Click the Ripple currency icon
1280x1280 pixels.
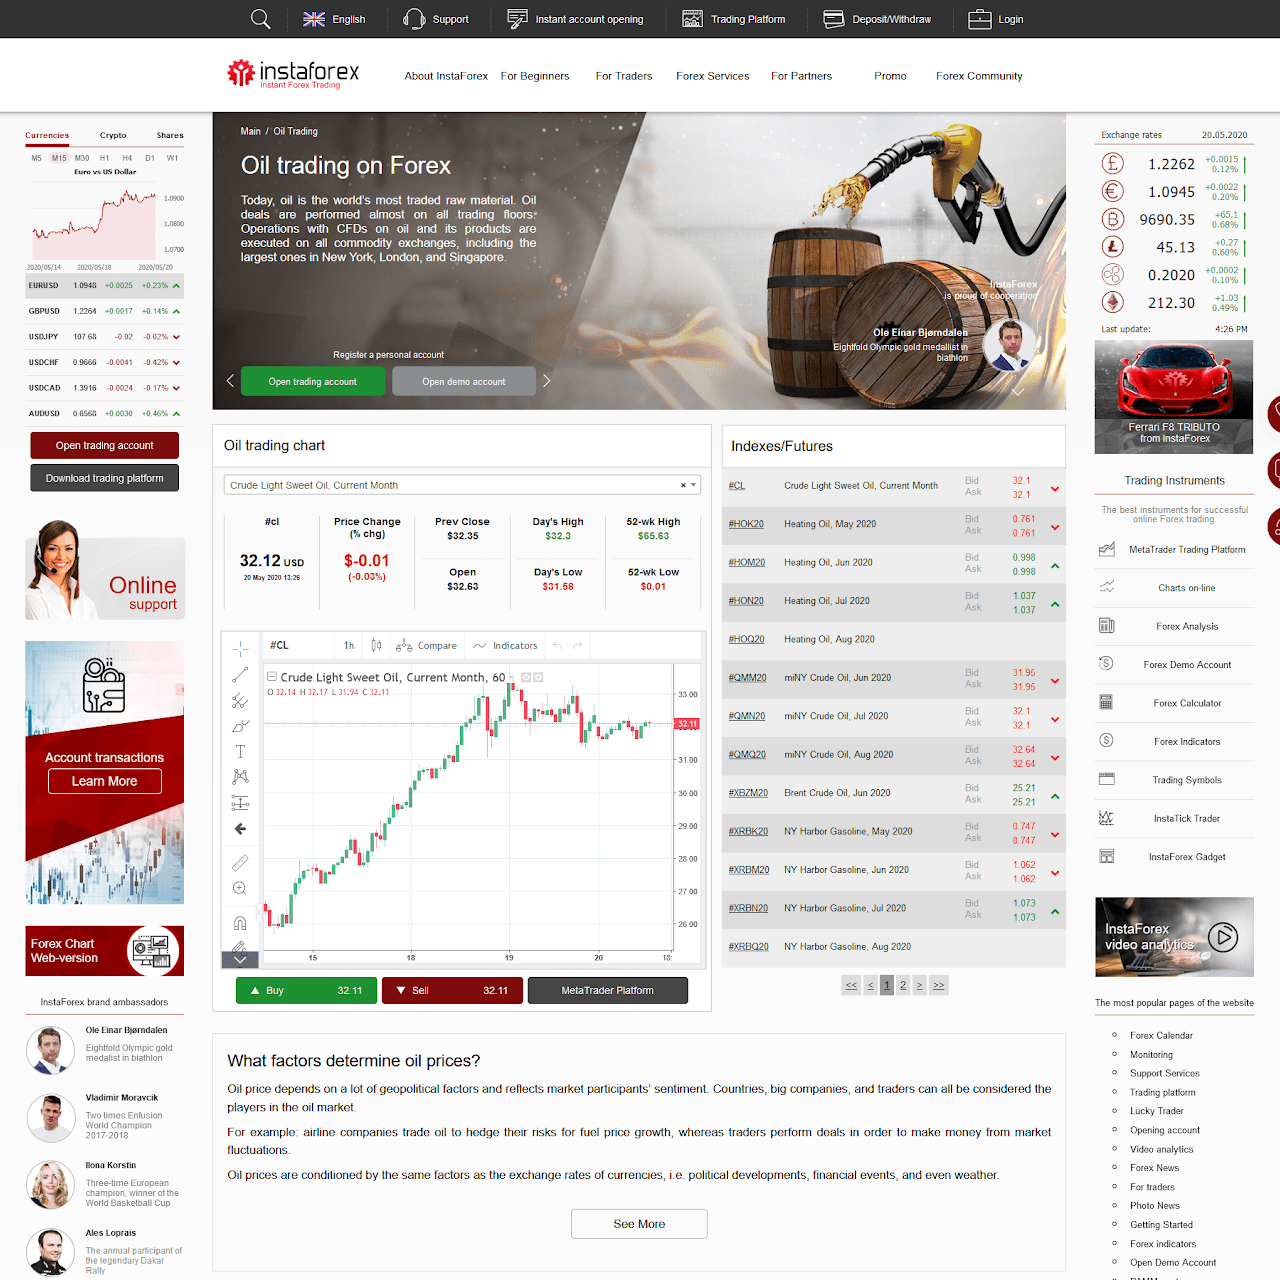[1112, 275]
